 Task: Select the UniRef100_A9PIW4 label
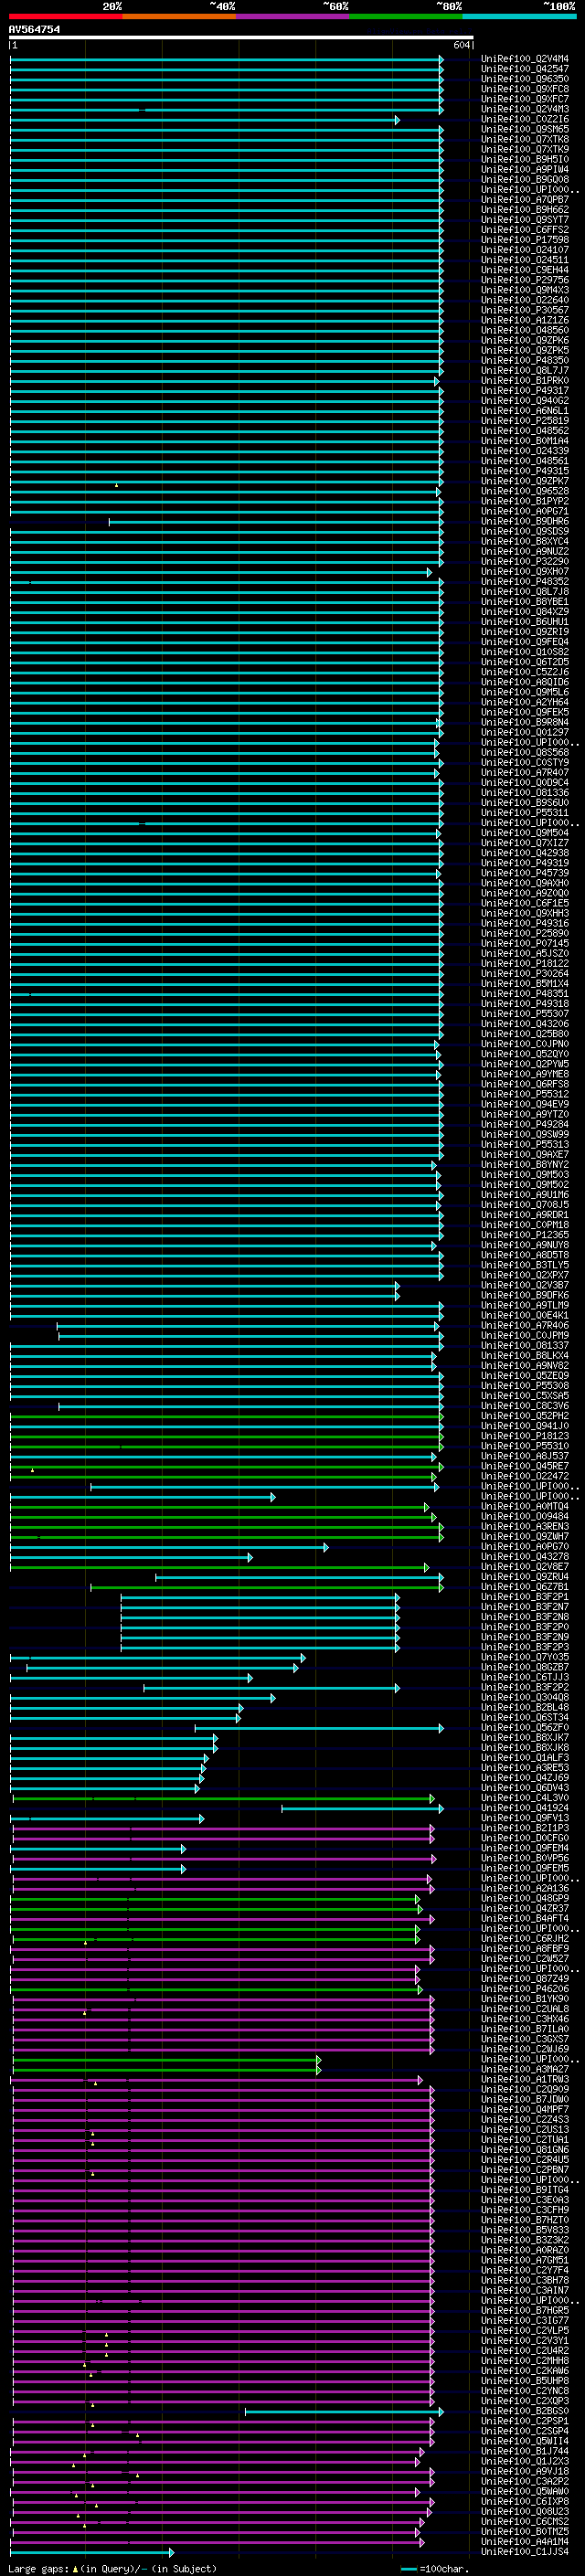[x=525, y=169]
